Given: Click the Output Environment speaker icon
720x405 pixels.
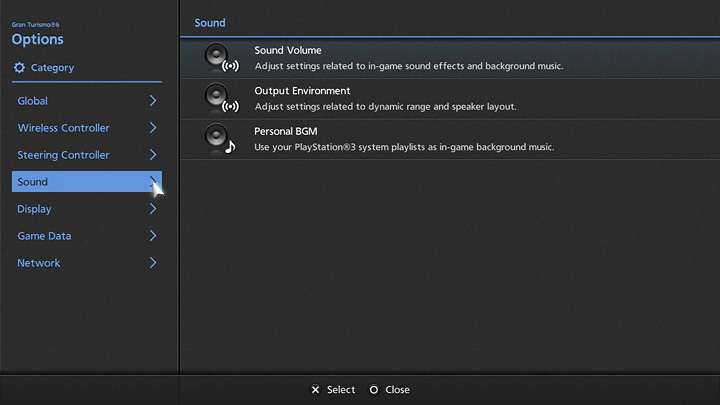Looking at the screenshot, I should click(x=221, y=98).
